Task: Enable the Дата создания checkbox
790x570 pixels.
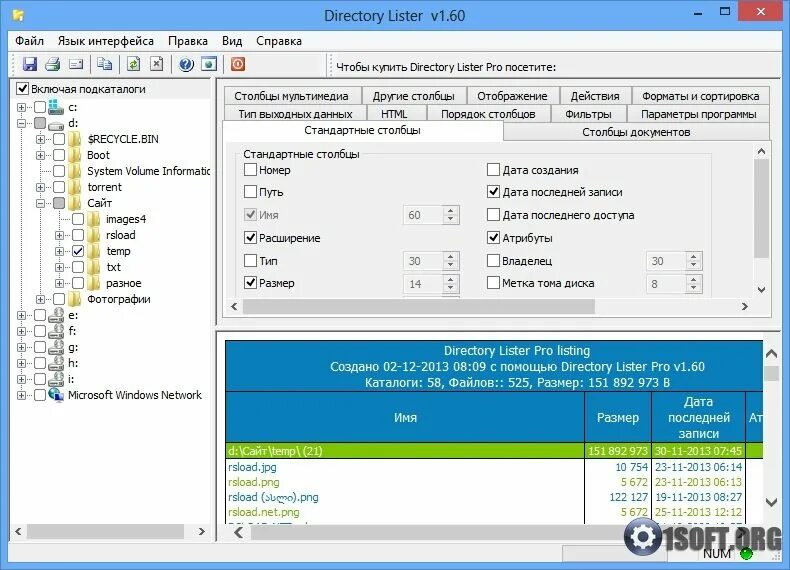Action: click(493, 170)
